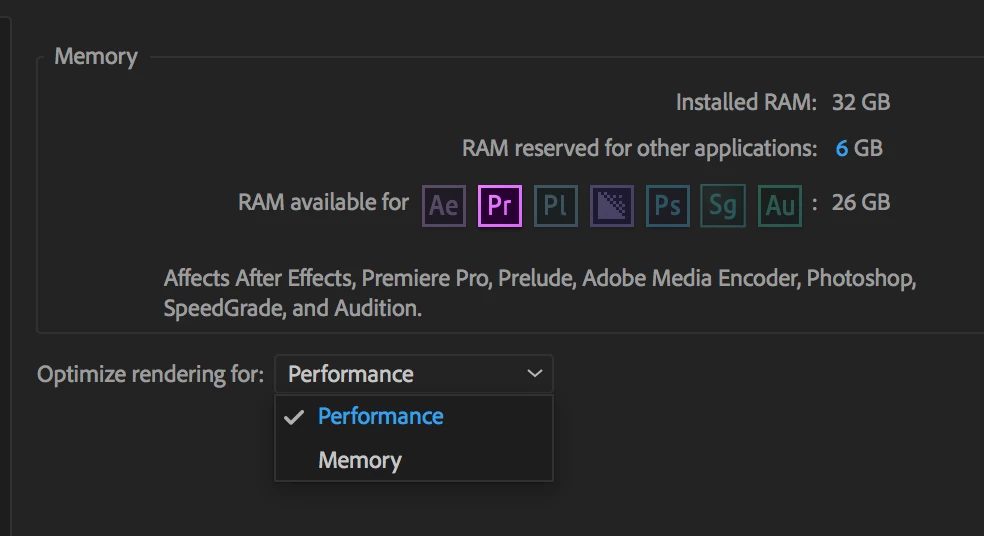The image size is (984, 536).
Task: Click the 32 GB installed RAM value
Action: pyautogui.click(x=860, y=102)
